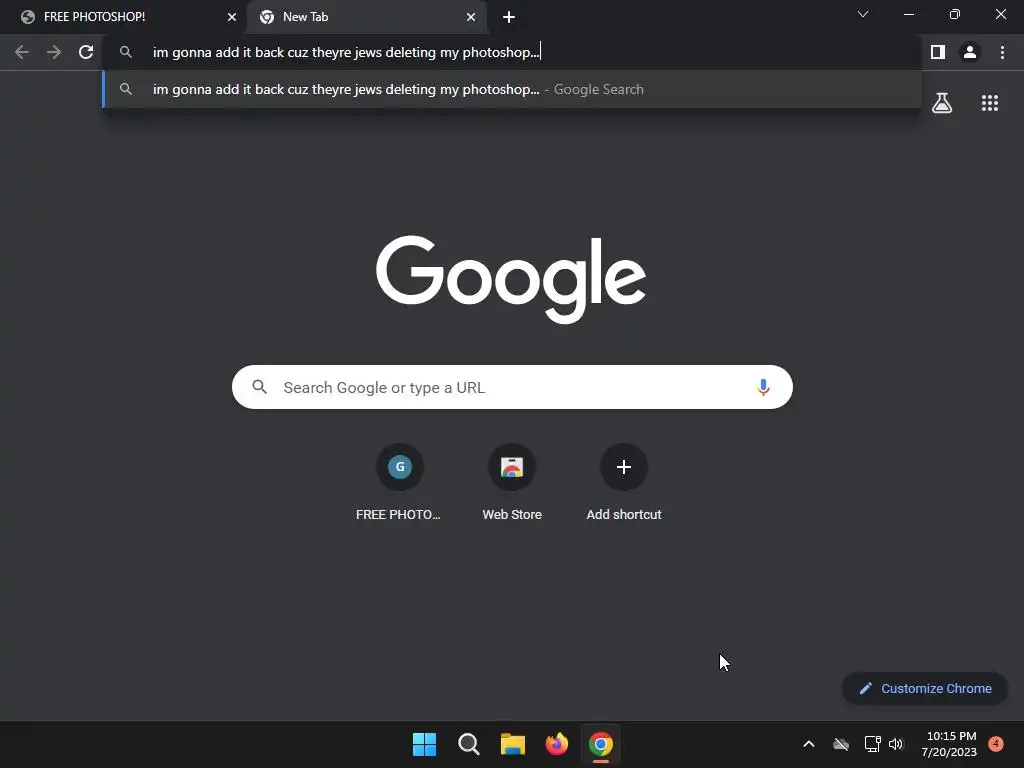Viewport: 1024px width, 768px height.
Task: Open Windows taskbar search
Action: 468,744
